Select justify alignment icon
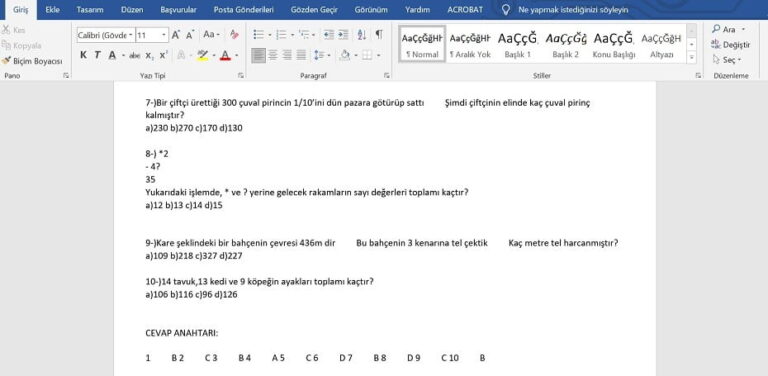This screenshot has height=376, width=768. (301, 55)
